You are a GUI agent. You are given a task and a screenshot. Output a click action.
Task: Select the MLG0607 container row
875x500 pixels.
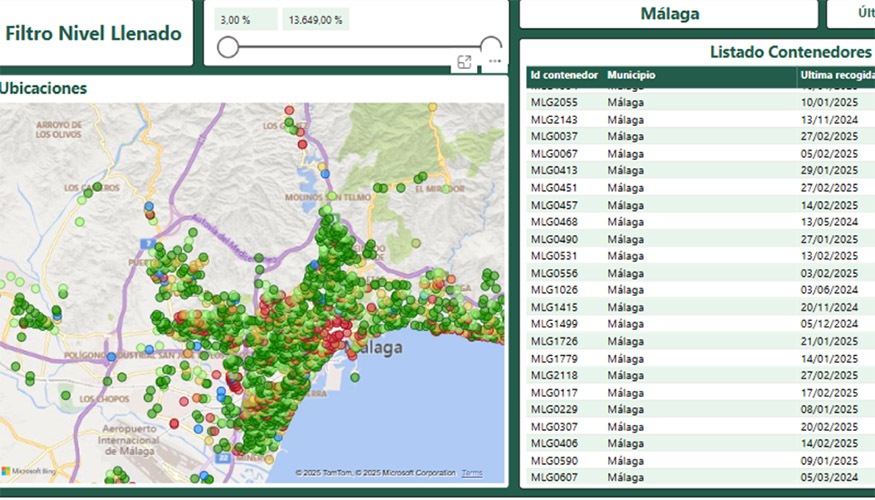pos(554,477)
